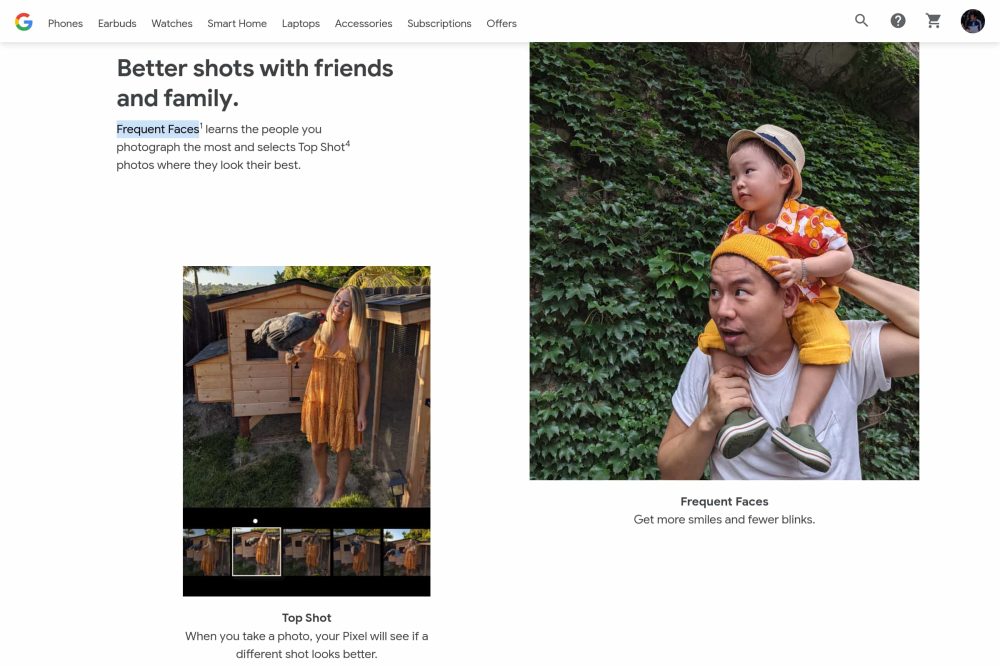Browse the Accessories category

(x=363, y=23)
